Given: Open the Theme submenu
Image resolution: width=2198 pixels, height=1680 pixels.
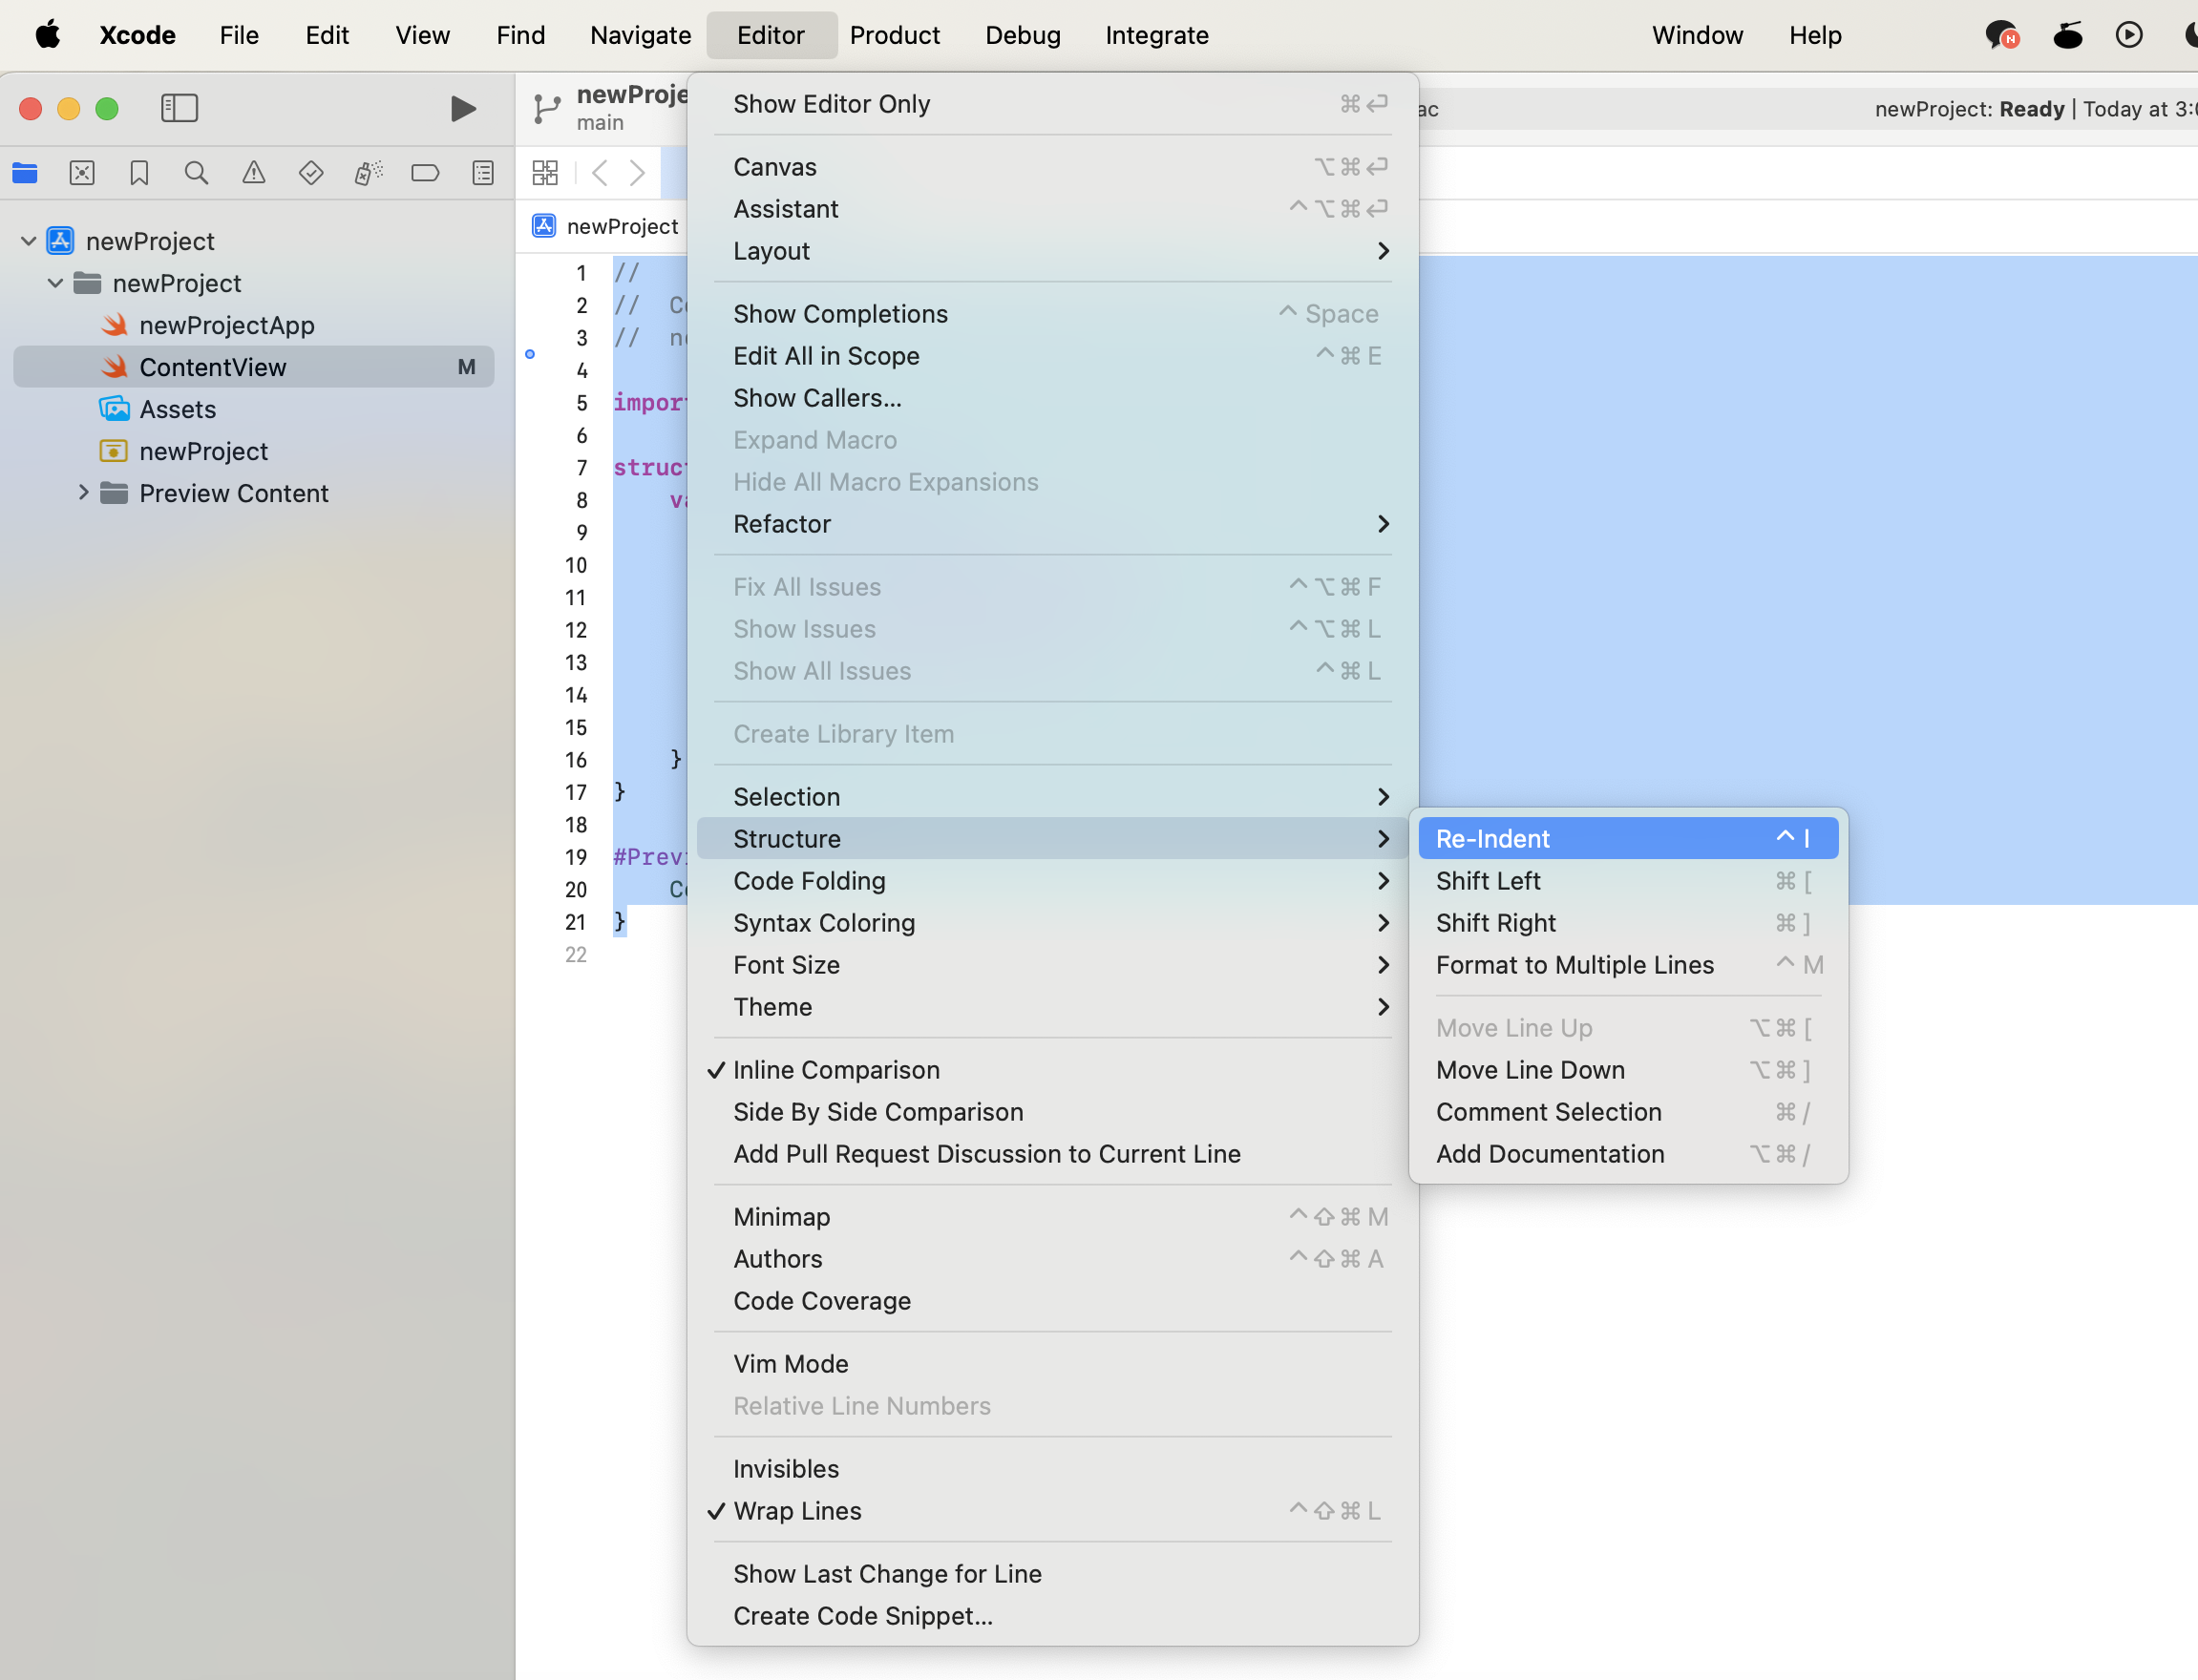Looking at the screenshot, I should 1053,1007.
